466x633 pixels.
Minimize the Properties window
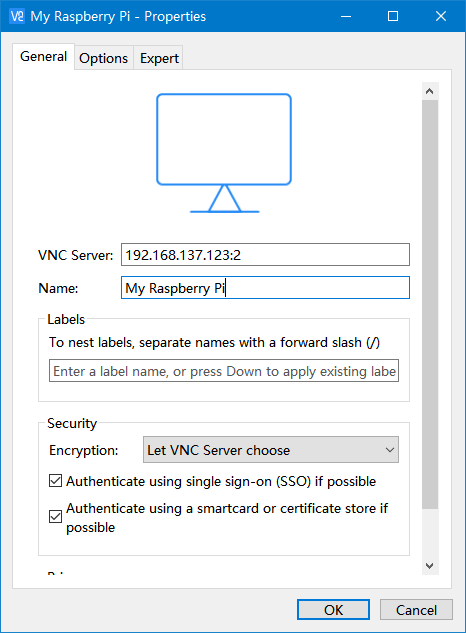(346, 16)
